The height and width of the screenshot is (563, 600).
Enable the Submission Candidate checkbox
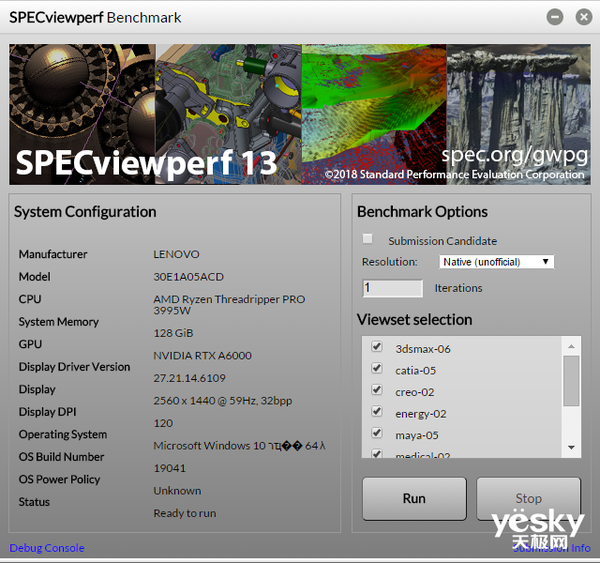pos(368,239)
